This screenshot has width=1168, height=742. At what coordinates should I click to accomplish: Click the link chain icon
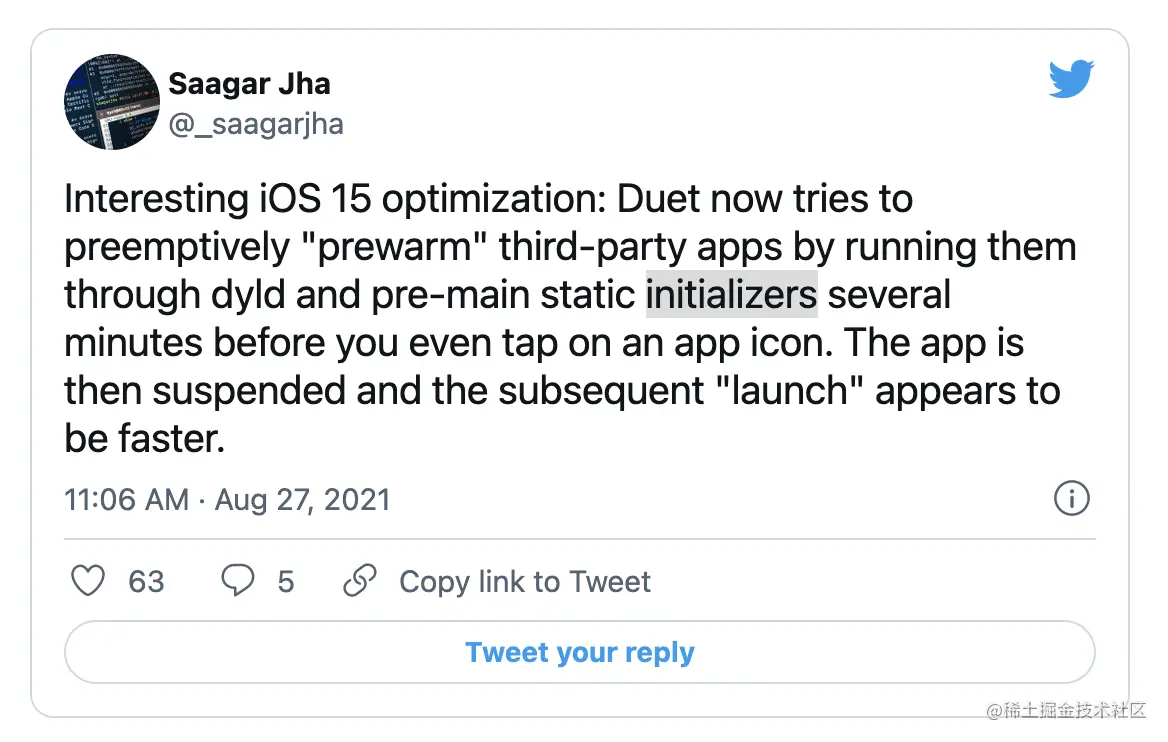coord(359,581)
